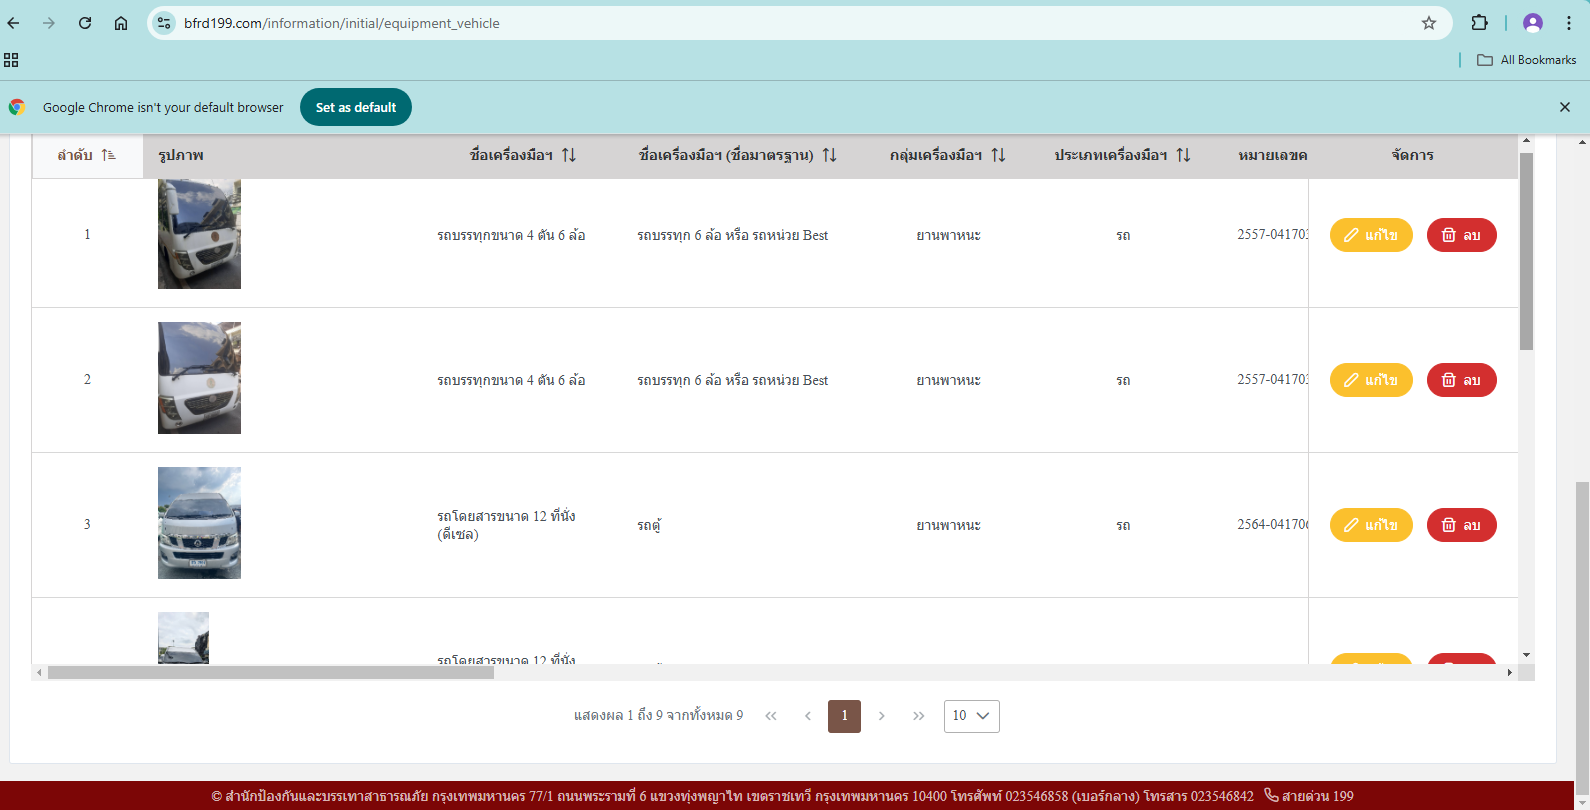Open the row 3 vehicle thumbnail image
1590x810 pixels.
199,523
